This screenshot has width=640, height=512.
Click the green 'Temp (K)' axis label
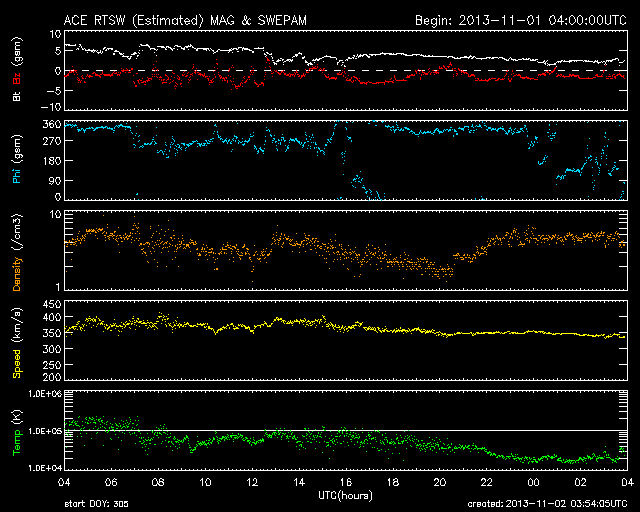click(16, 432)
